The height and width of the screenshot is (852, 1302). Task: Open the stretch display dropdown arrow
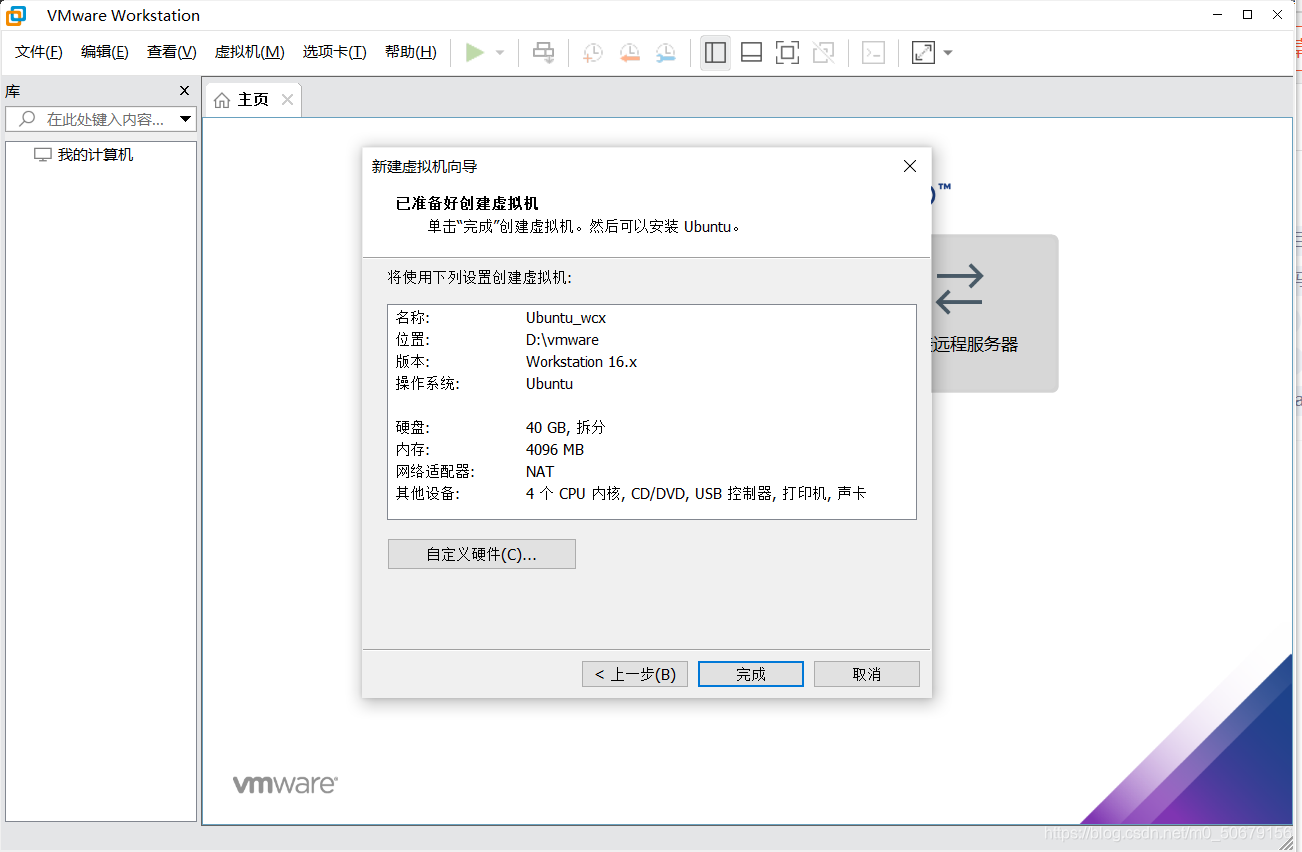click(948, 53)
